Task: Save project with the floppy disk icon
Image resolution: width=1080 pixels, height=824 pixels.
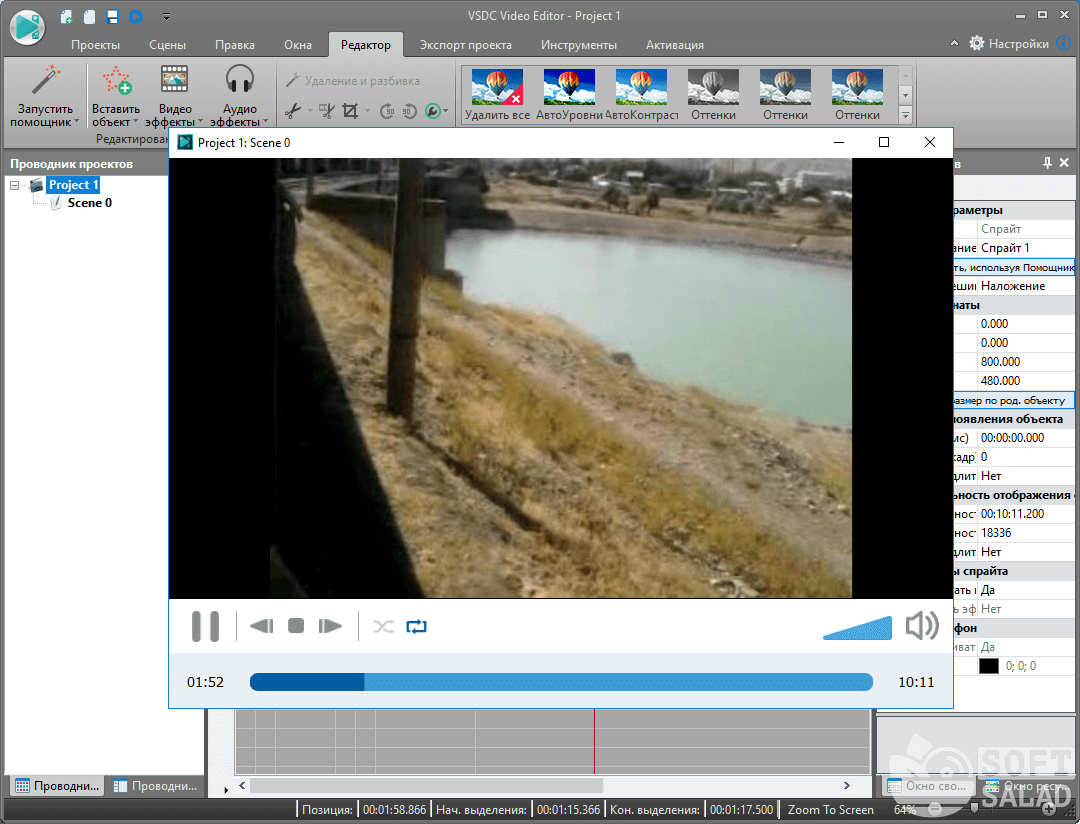Action: (112, 17)
